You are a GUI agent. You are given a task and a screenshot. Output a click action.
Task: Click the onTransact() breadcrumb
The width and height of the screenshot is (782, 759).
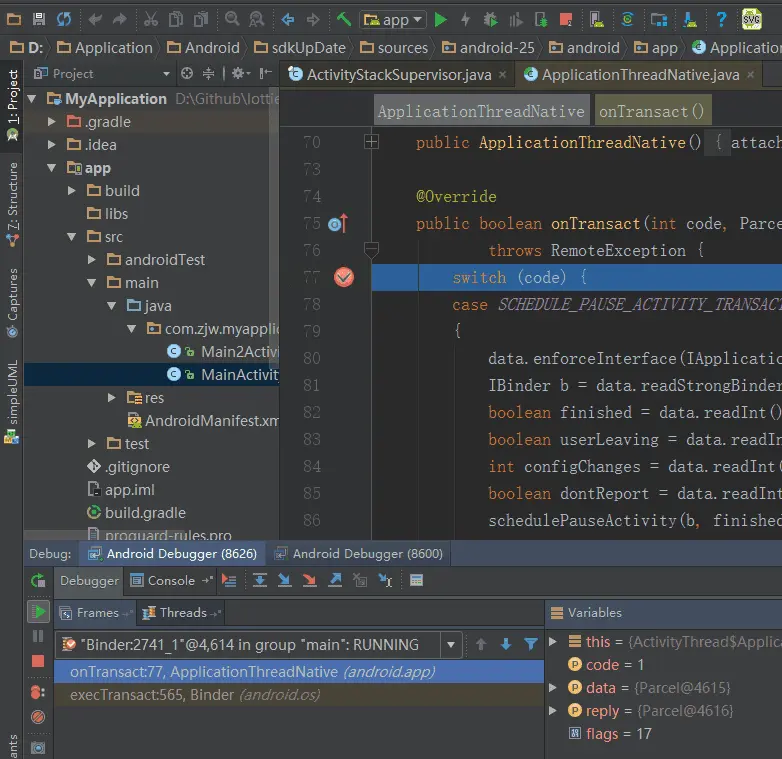(x=651, y=112)
